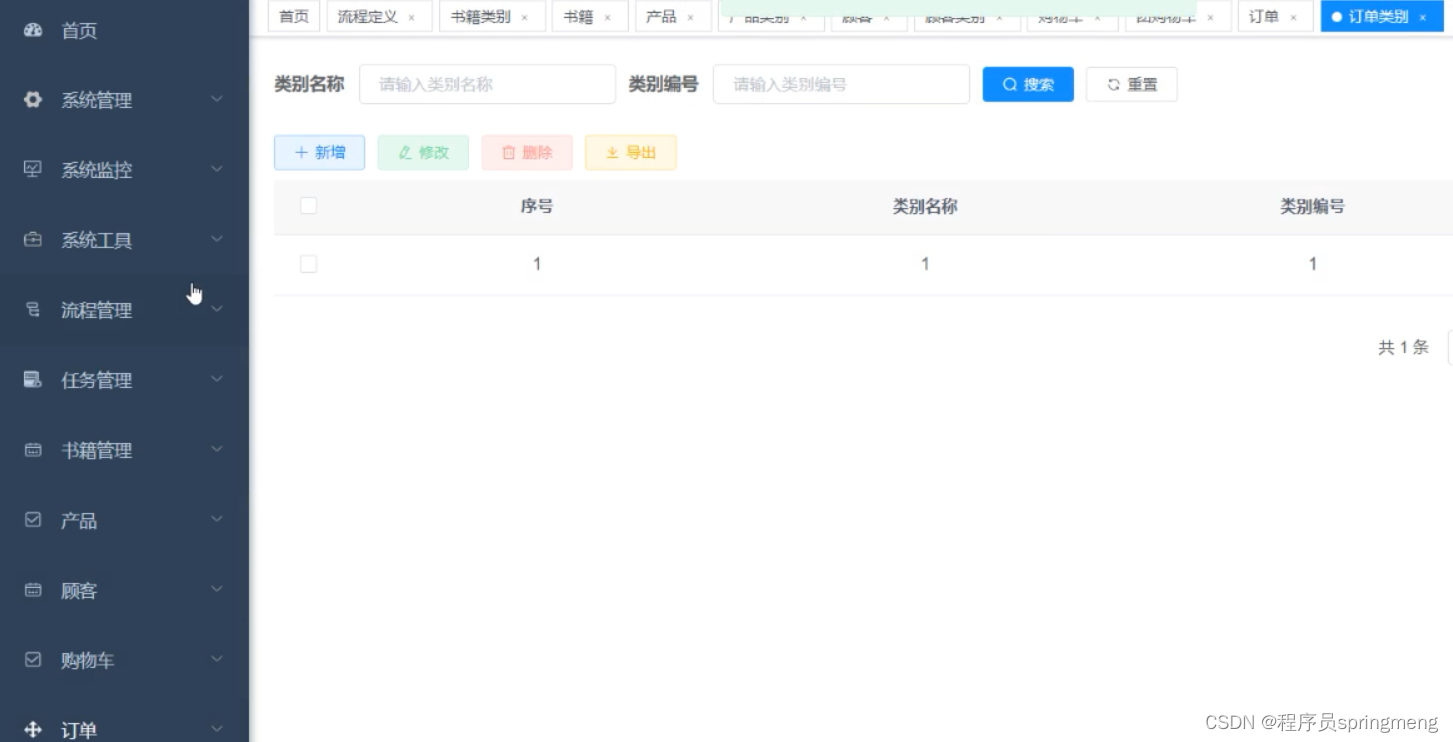Click the 类别名称 table column header
The height and width of the screenshot is (742, 1453).
click(925, 207)
